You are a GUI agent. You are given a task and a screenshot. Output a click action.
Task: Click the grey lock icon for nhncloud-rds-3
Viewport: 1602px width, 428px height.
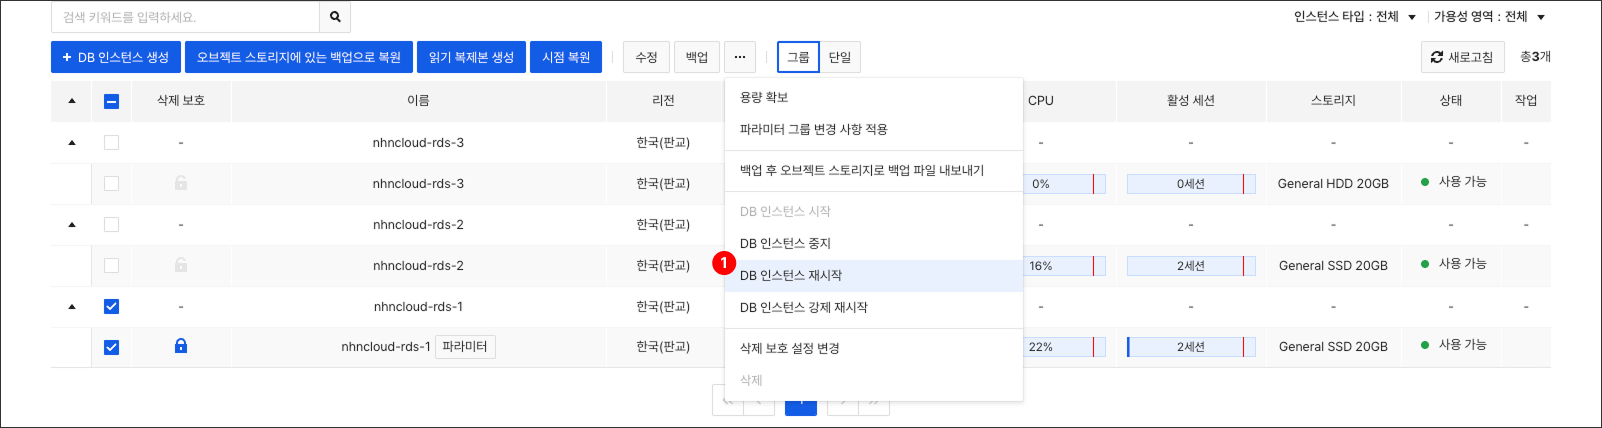click(181, 183)
